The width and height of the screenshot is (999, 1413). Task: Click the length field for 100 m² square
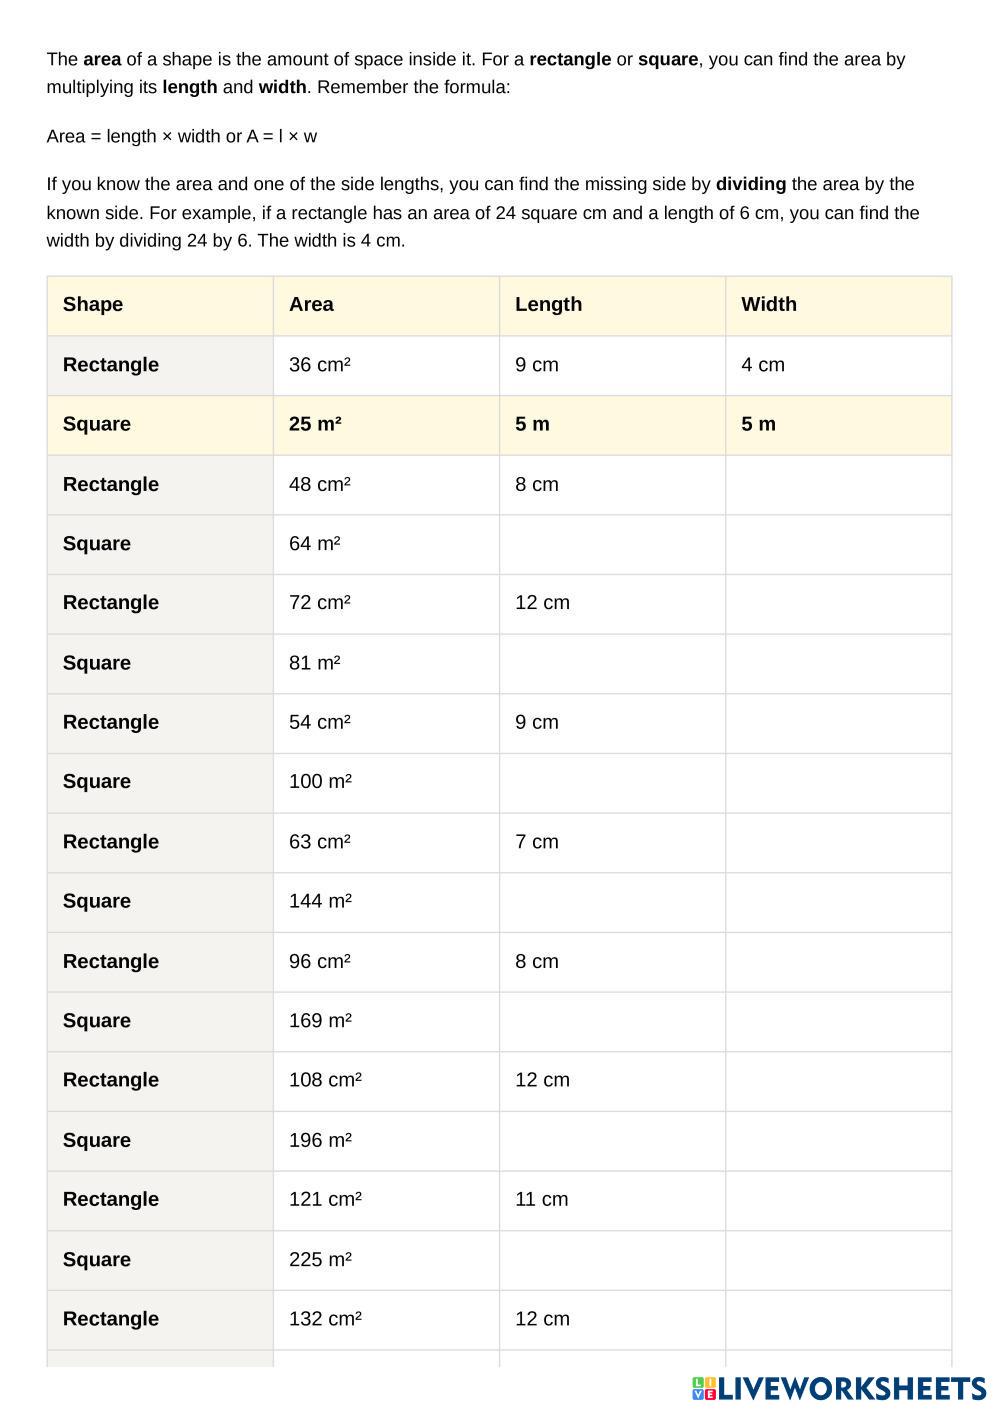pos(612,782)
